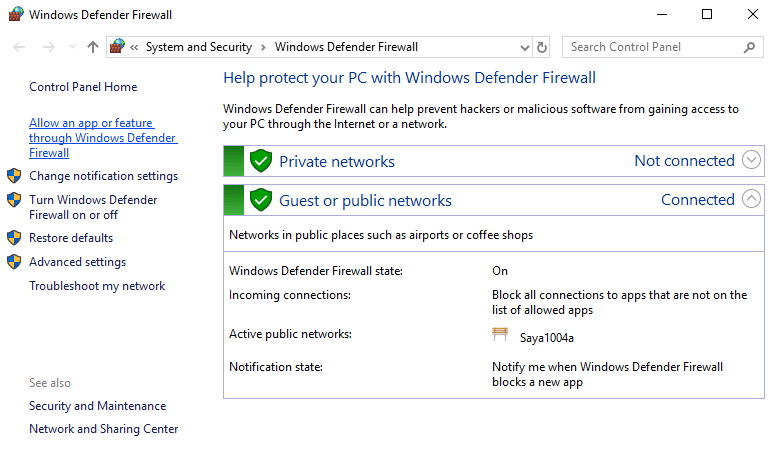Go up one level with Up arrow
Viewport: 775px width, 455px height.
92,47
